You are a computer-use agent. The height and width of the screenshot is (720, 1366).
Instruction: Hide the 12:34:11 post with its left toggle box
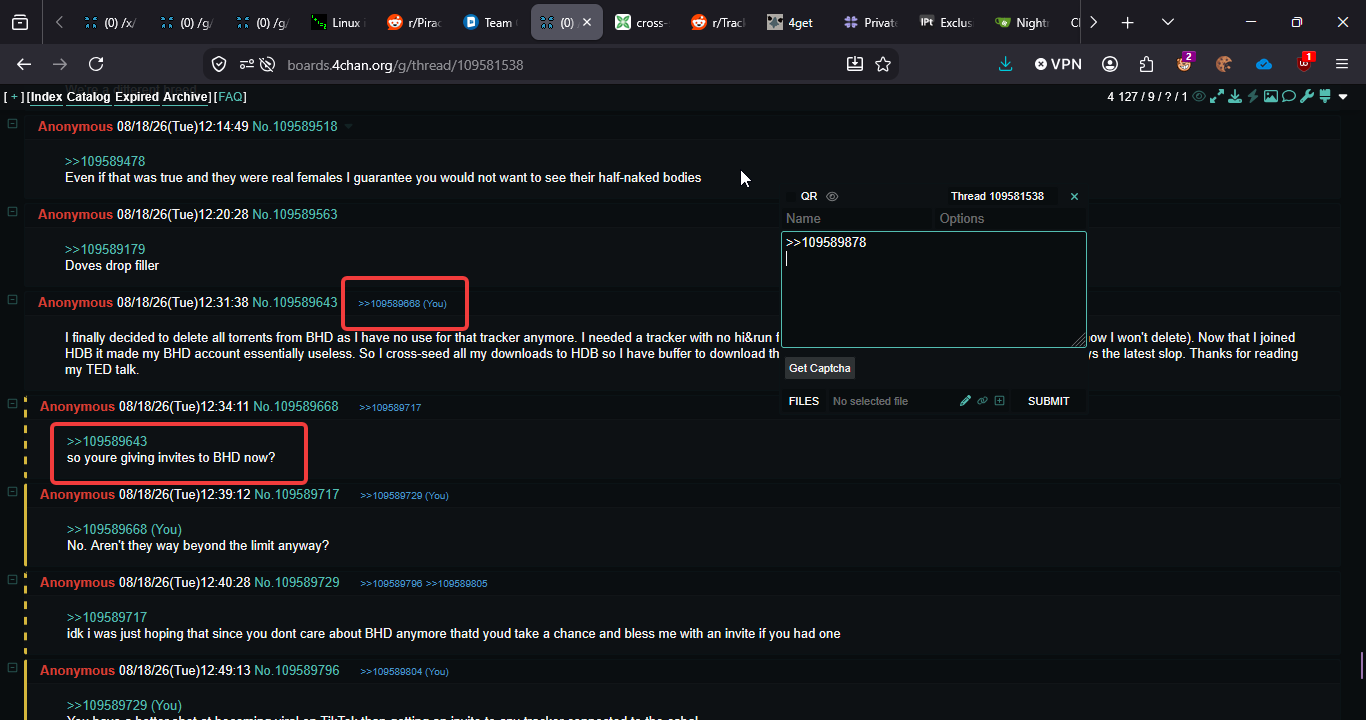13,404
